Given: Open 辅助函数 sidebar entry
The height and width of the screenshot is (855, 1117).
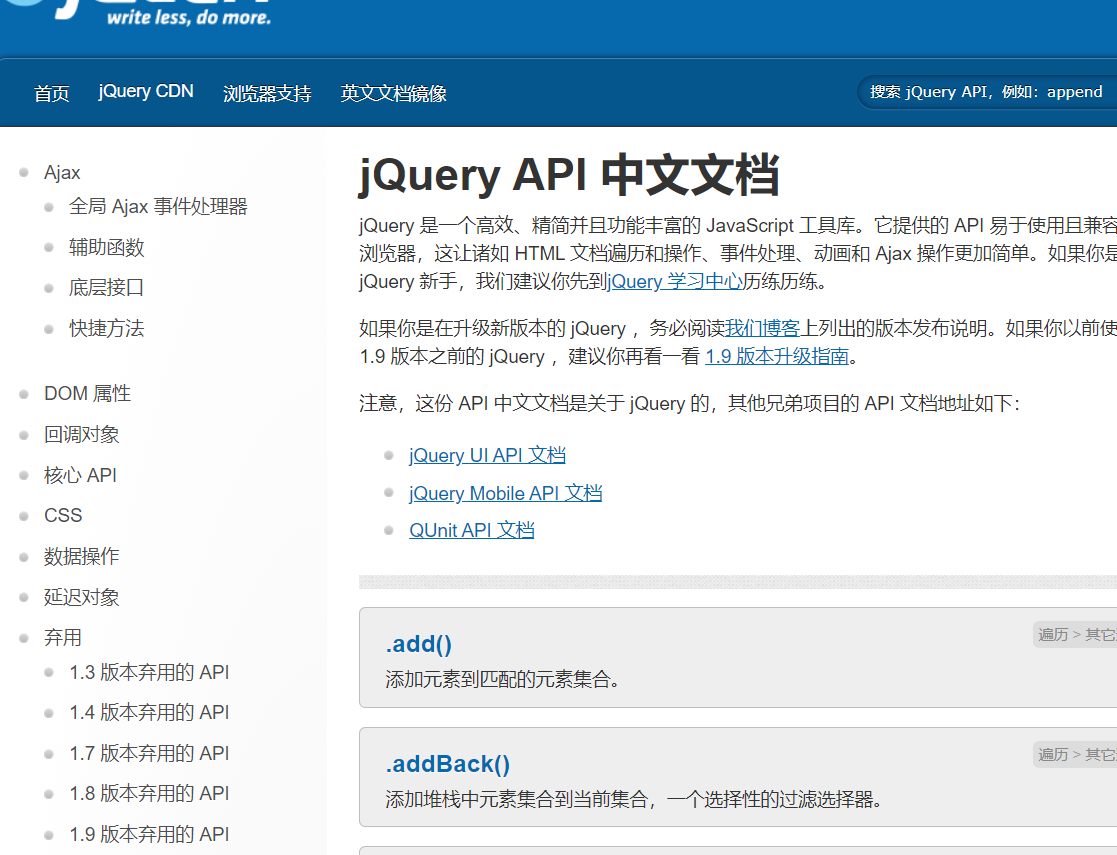Looking at the screenshot, I should click(x=107, y=247).
